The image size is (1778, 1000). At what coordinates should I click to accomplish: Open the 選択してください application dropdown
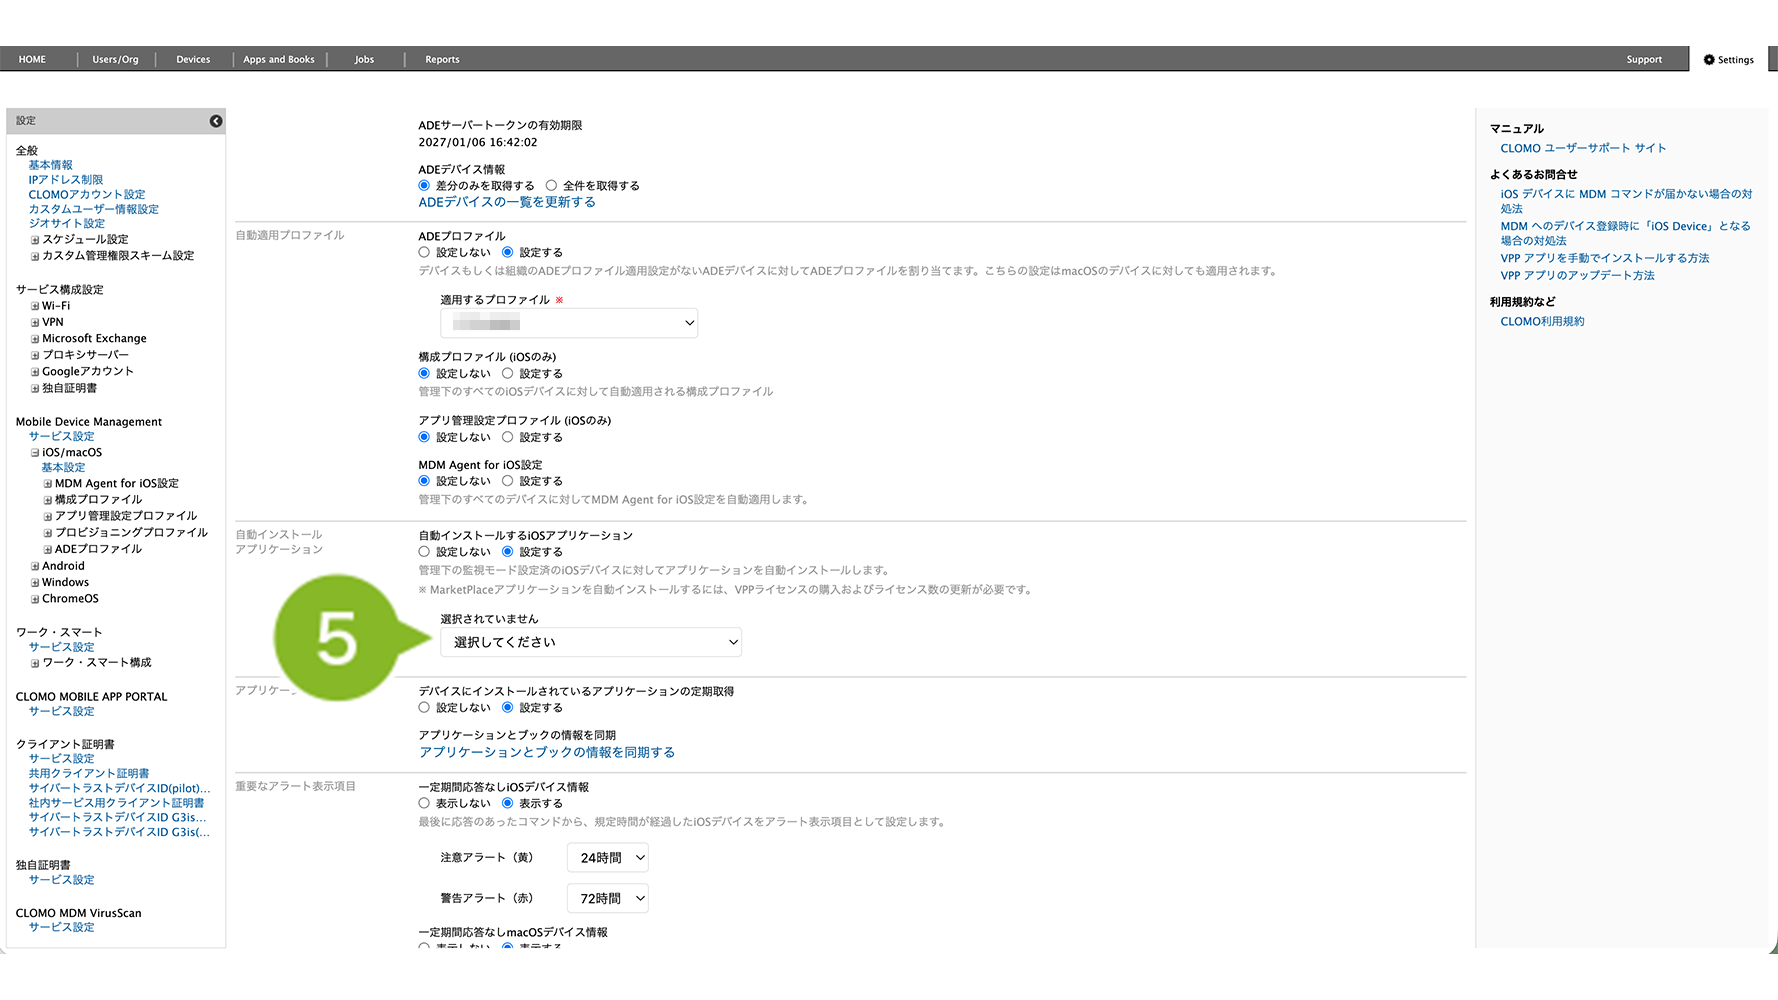(x=590, y=642)
